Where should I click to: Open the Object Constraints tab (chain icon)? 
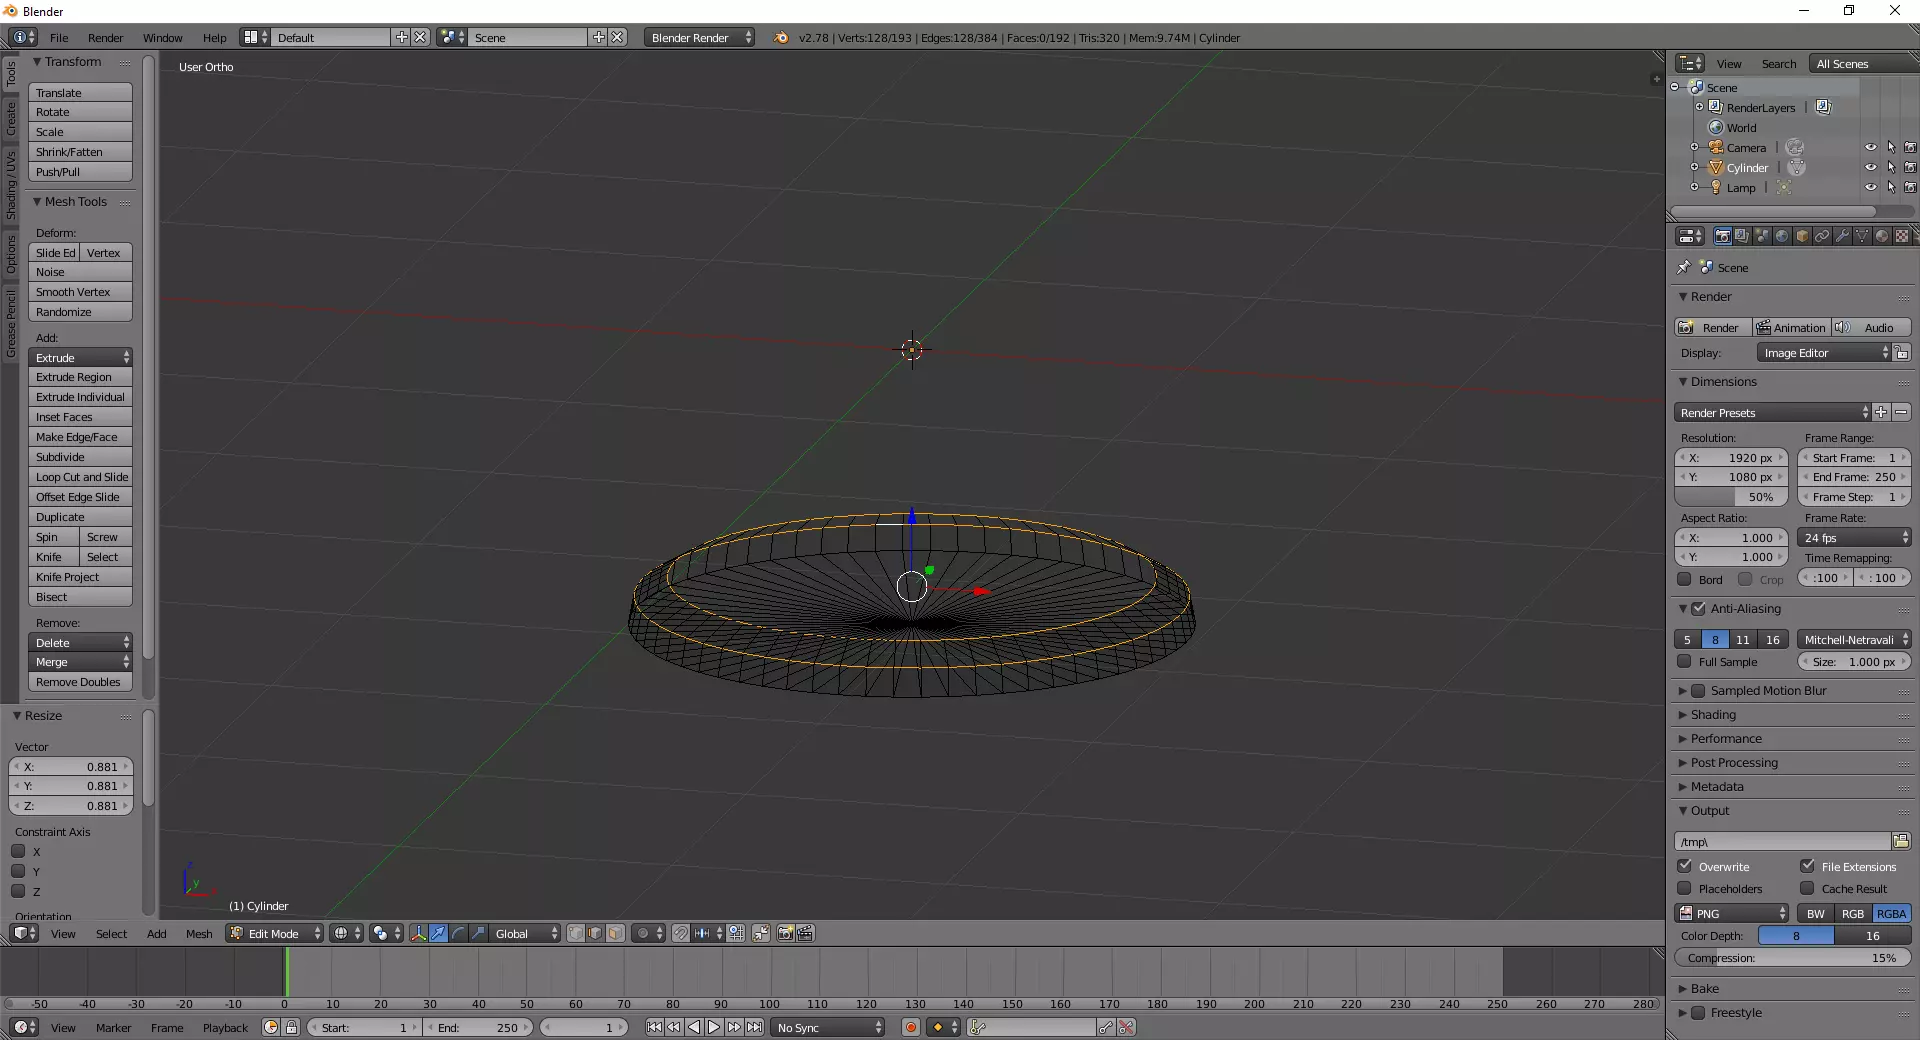(1822, 237)
